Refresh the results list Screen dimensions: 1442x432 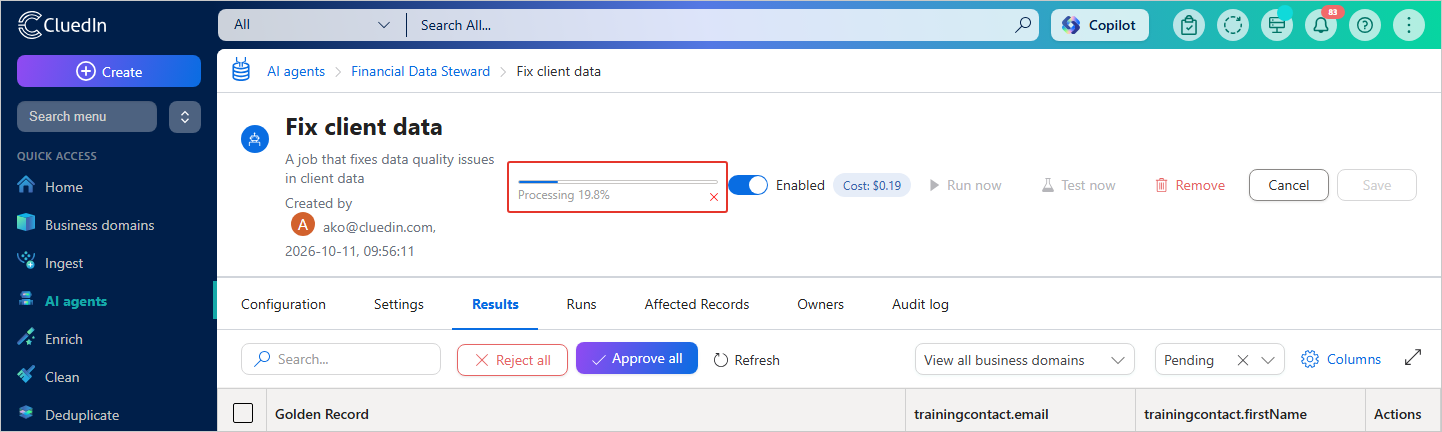(x=747, y=360)
